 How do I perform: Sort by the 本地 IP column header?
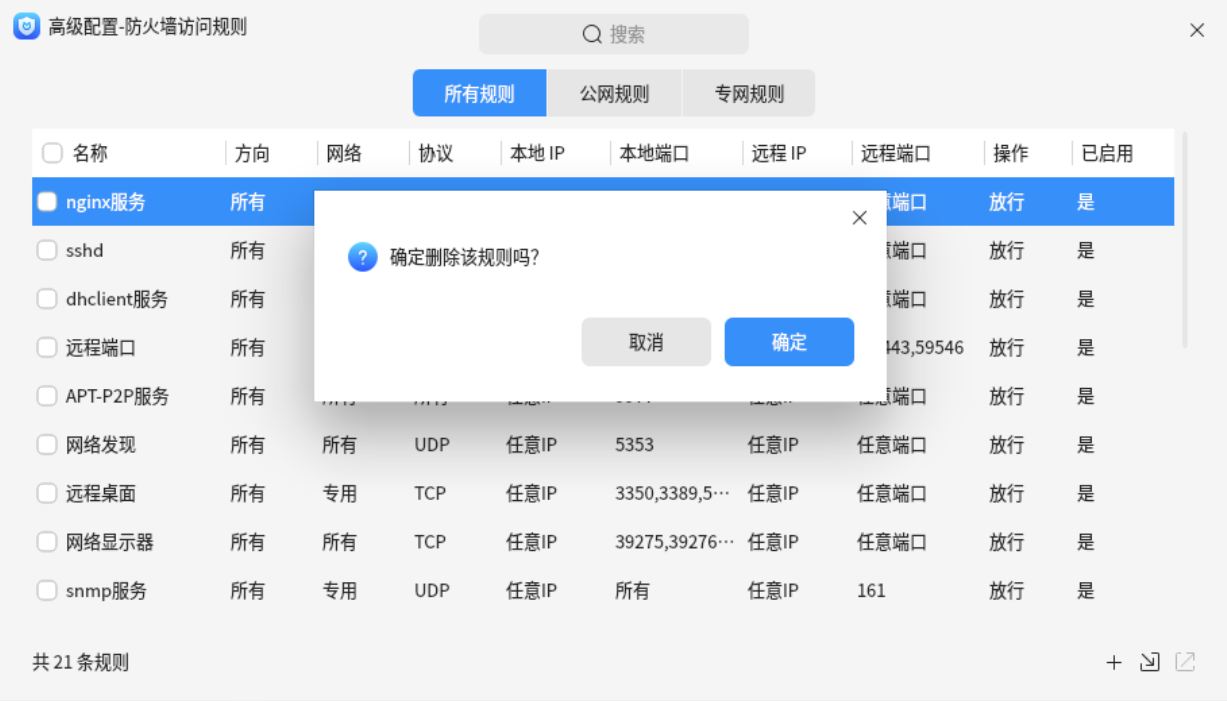point(537,153)
